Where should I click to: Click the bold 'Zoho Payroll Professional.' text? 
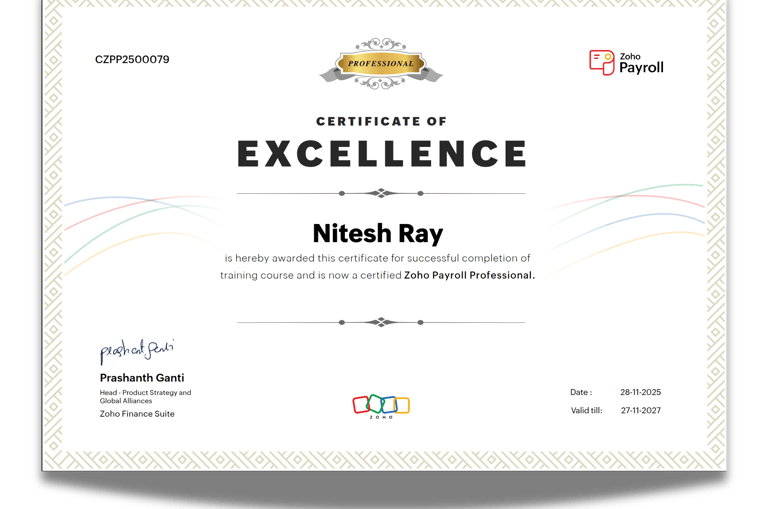pyautogui.click(x=469, y=275)
